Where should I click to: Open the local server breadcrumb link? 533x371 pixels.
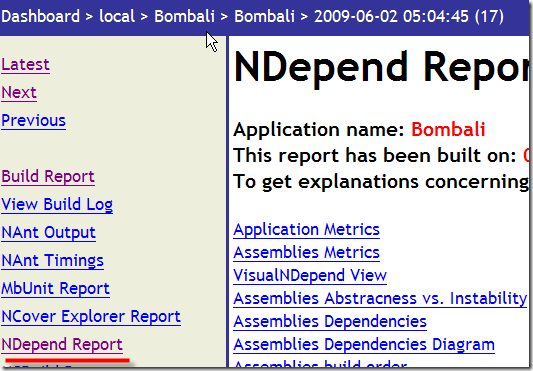[x=117, y=16]
